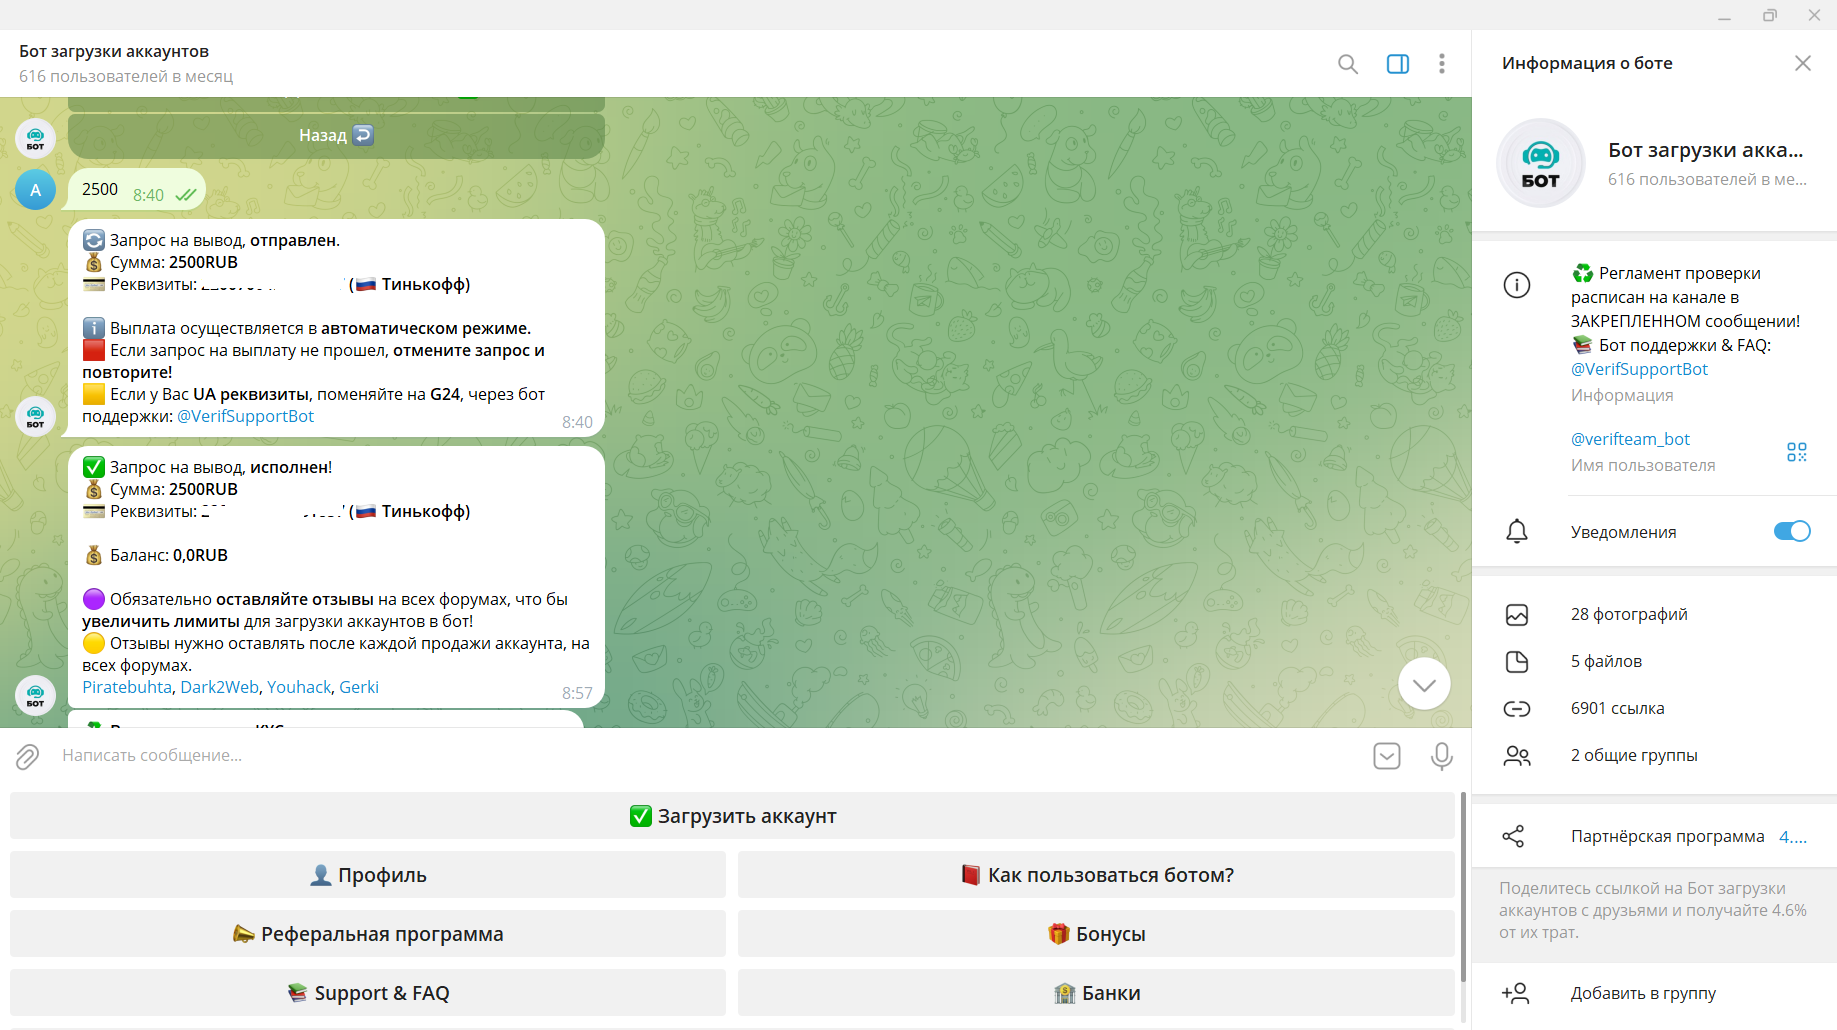This screenshot has height=1030, width=1837.
Task: Disable the notifications toggle switch
Action: click(1791, 531)
